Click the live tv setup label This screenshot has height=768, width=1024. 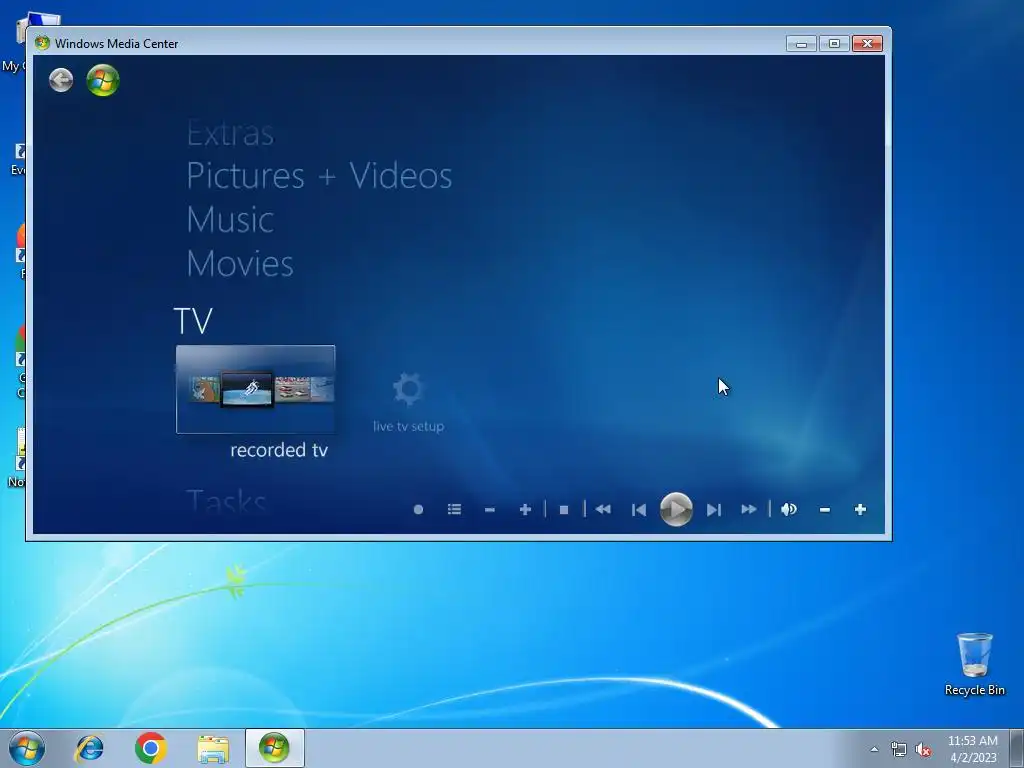[x=409, y=426]
